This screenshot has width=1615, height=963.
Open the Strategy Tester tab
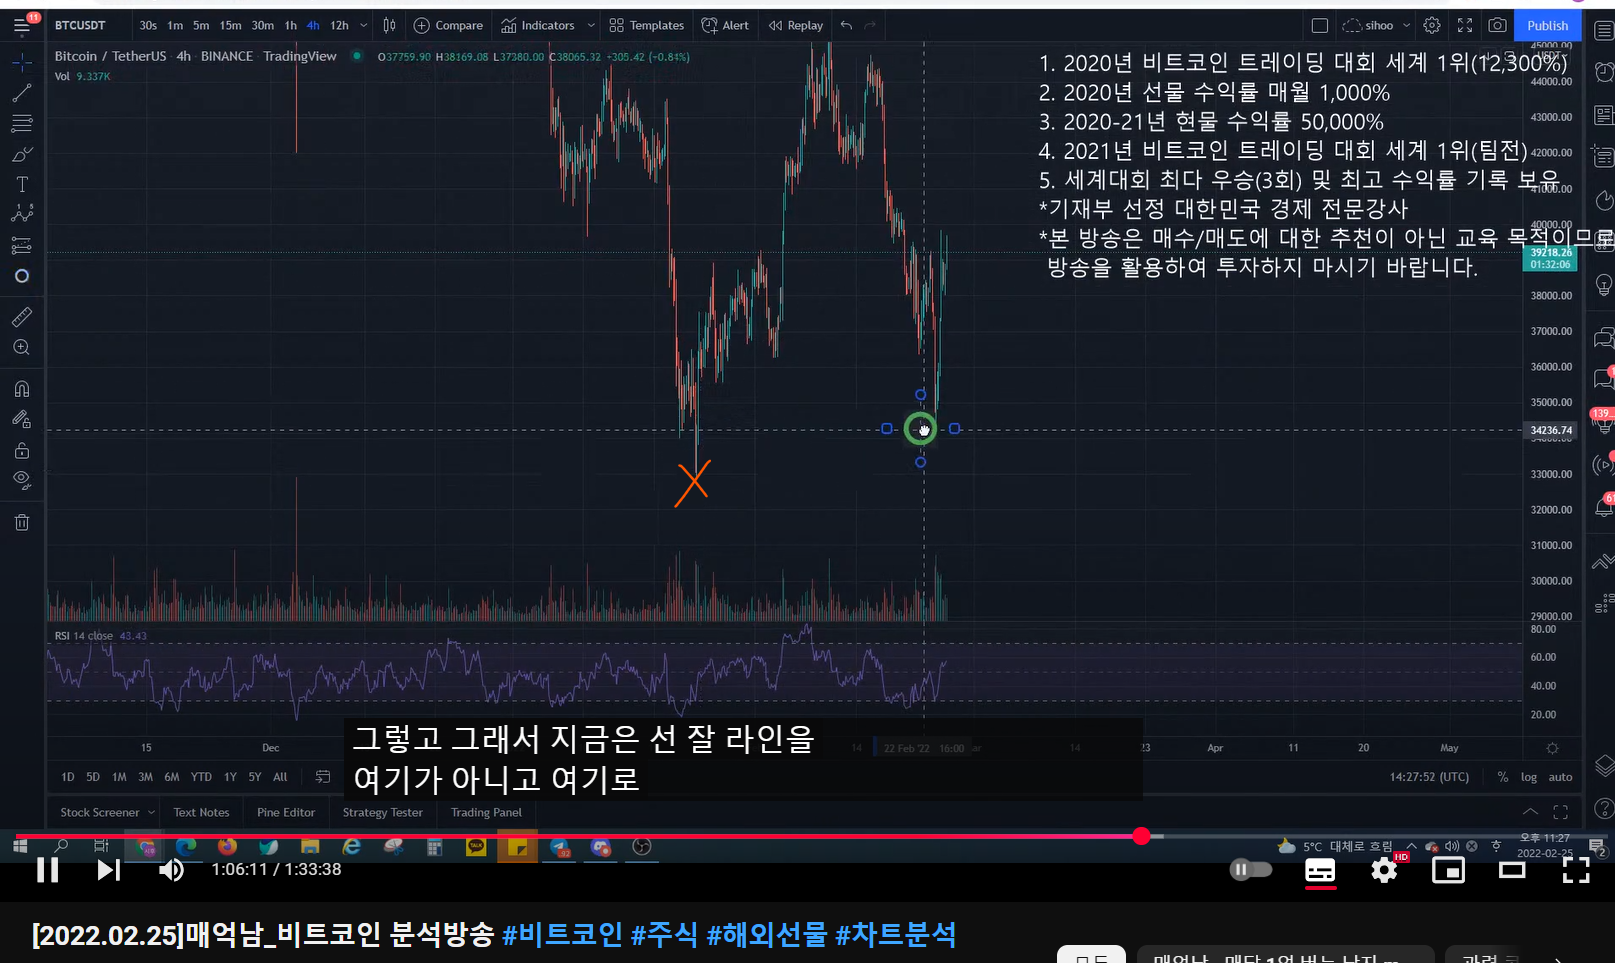coord(383,813)
